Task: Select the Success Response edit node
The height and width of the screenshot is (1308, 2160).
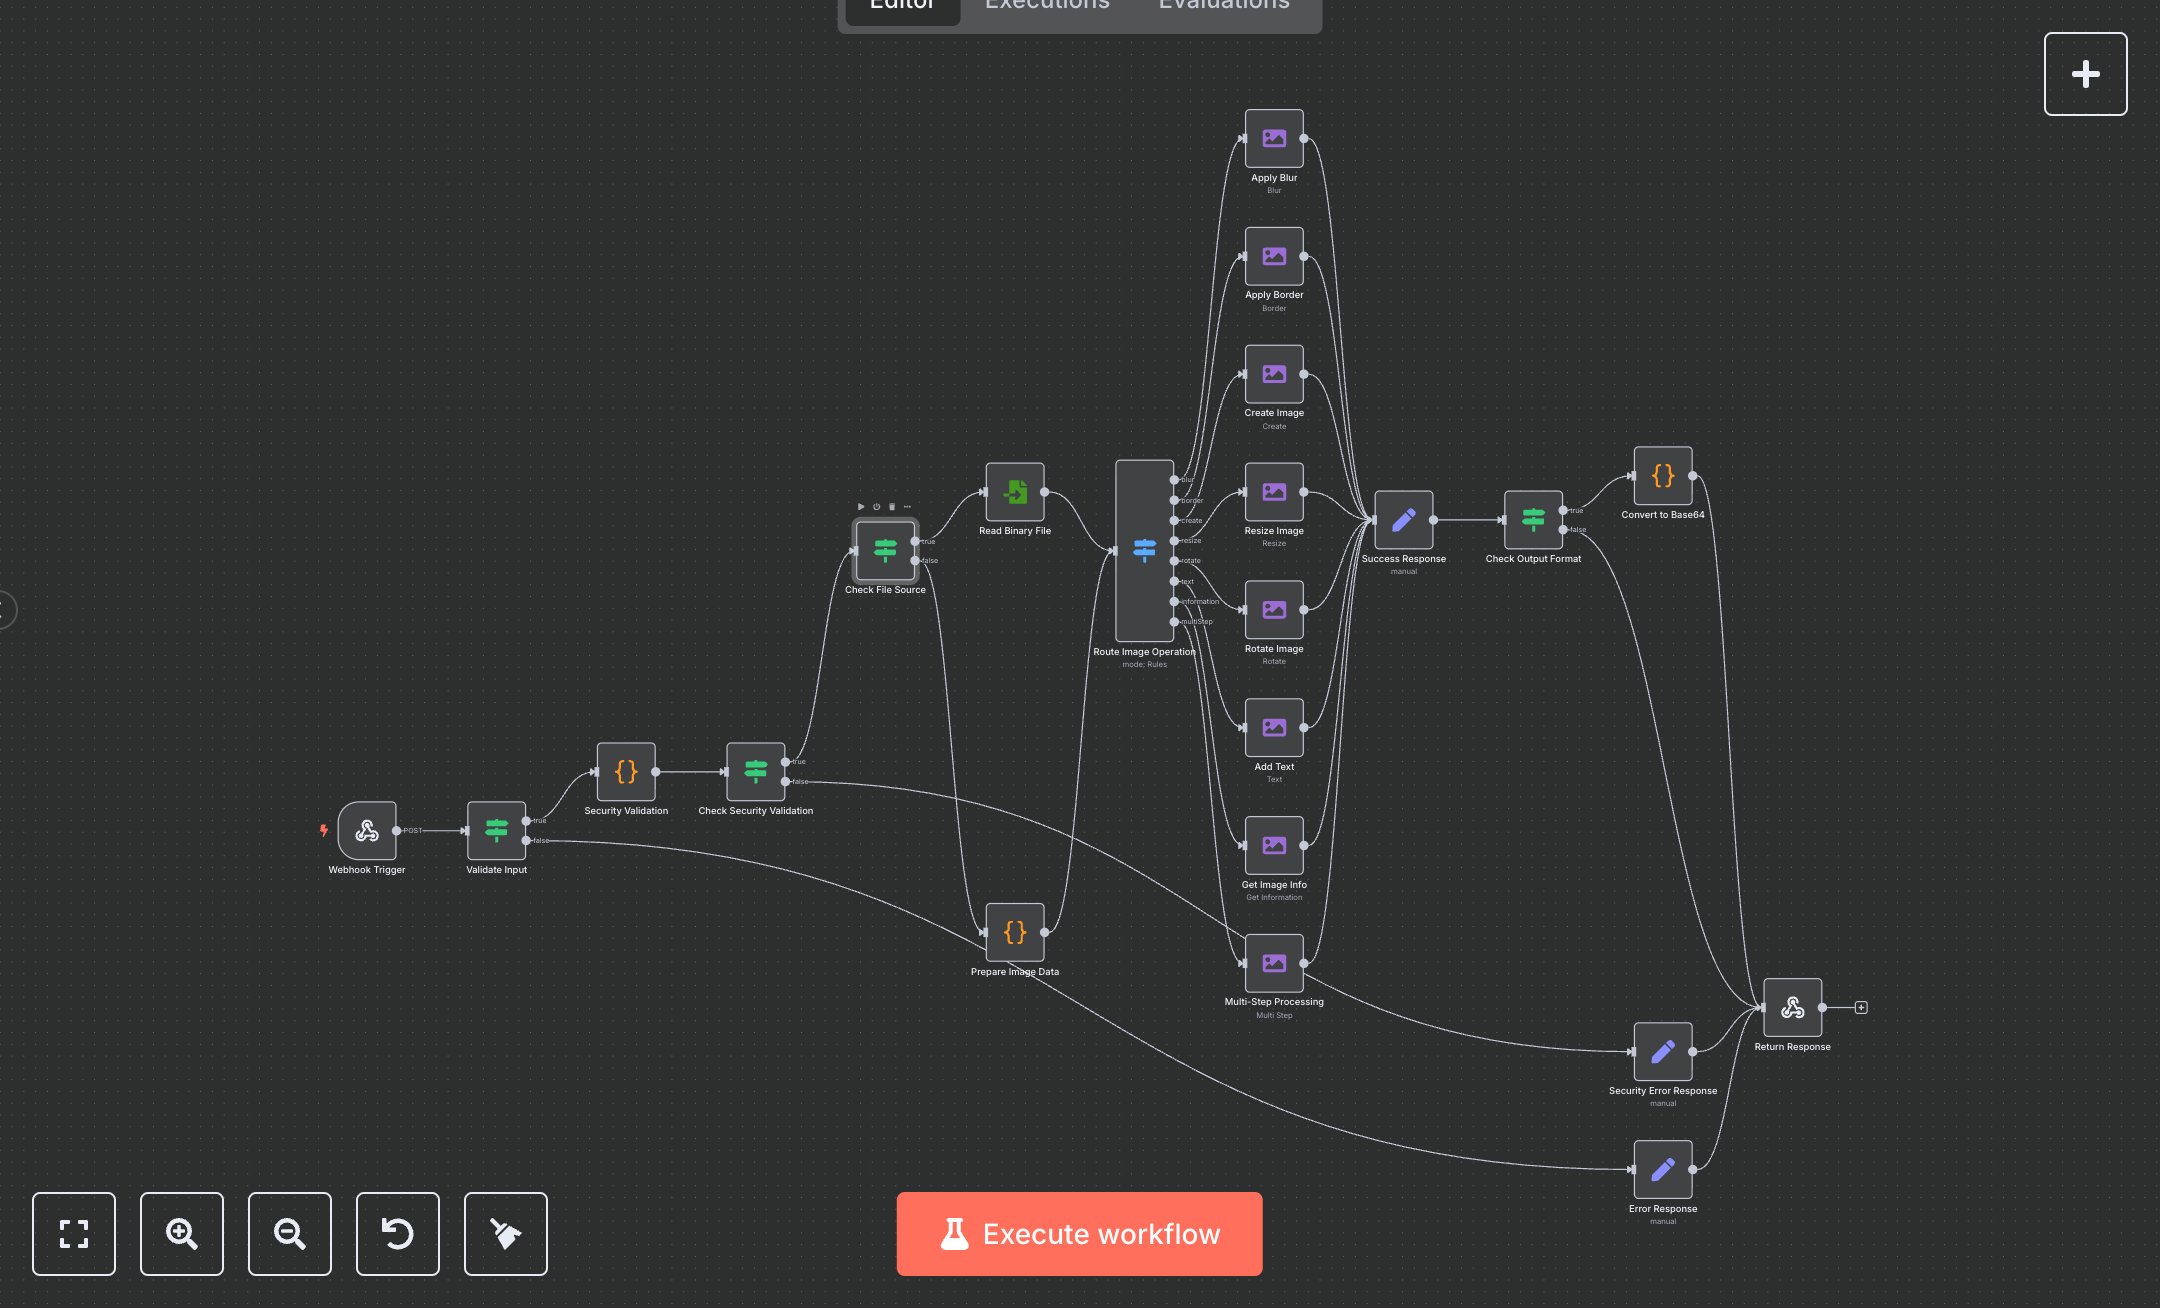Action: click(x=1403, y=520)
